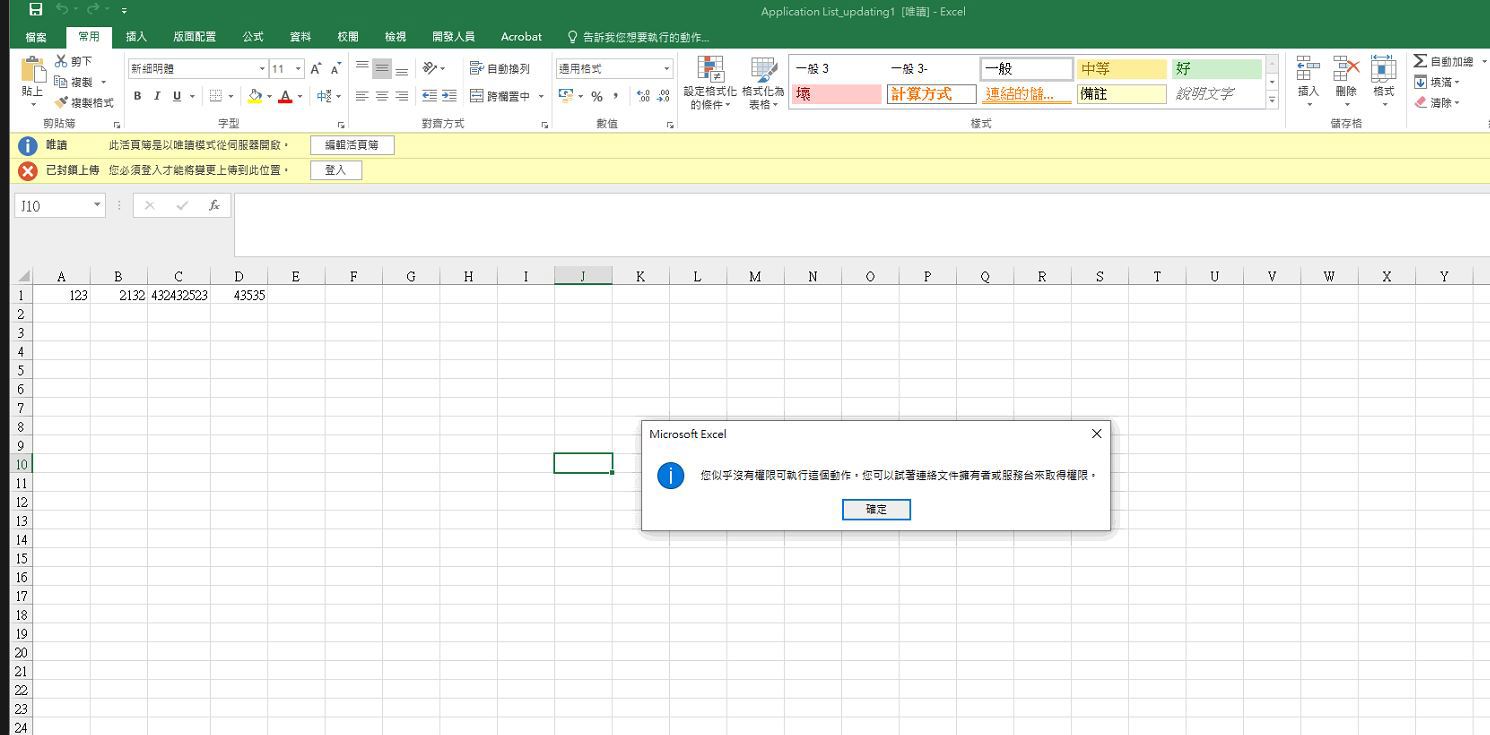1490x735 pixels.
Task: Toggle Italic formatting
Action: click(x=157, y=97)
